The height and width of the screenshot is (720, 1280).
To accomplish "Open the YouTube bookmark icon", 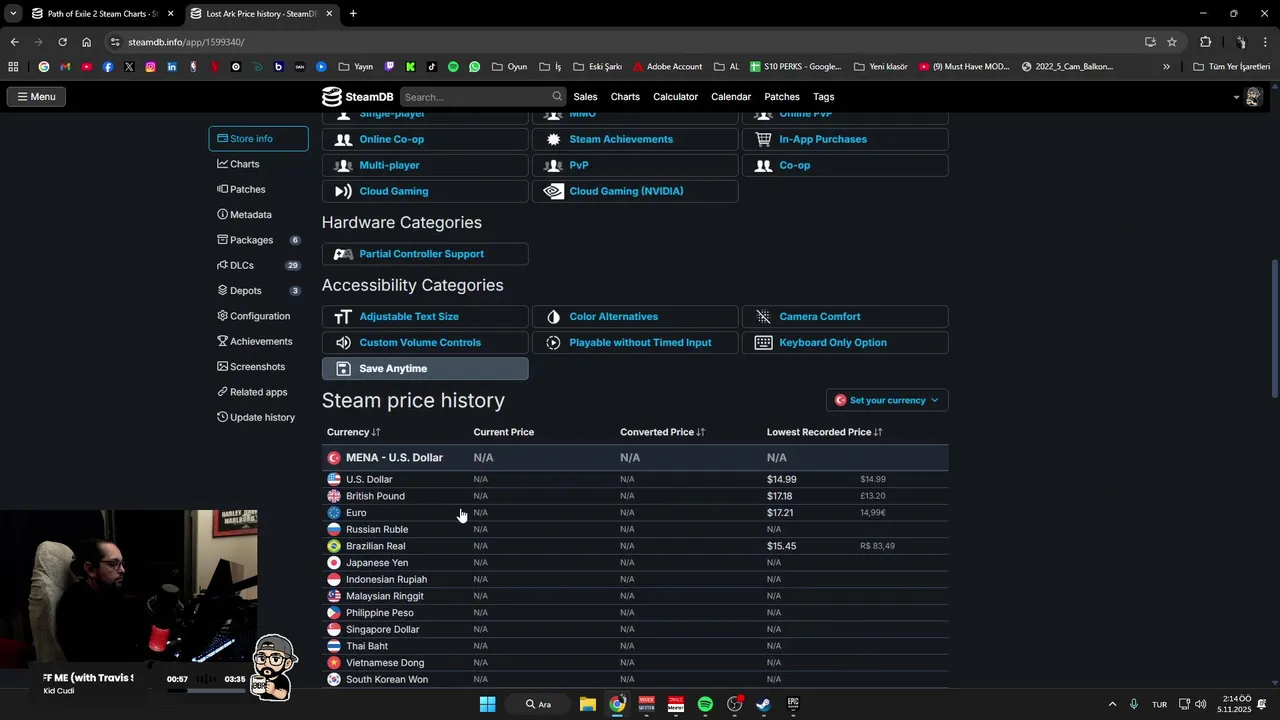I will pos(86,67).
